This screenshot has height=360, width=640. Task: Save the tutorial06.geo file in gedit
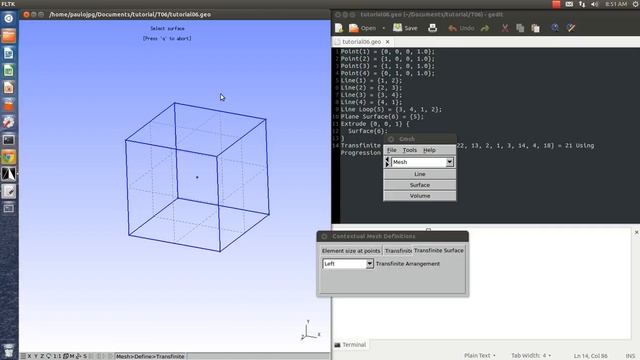405,28
